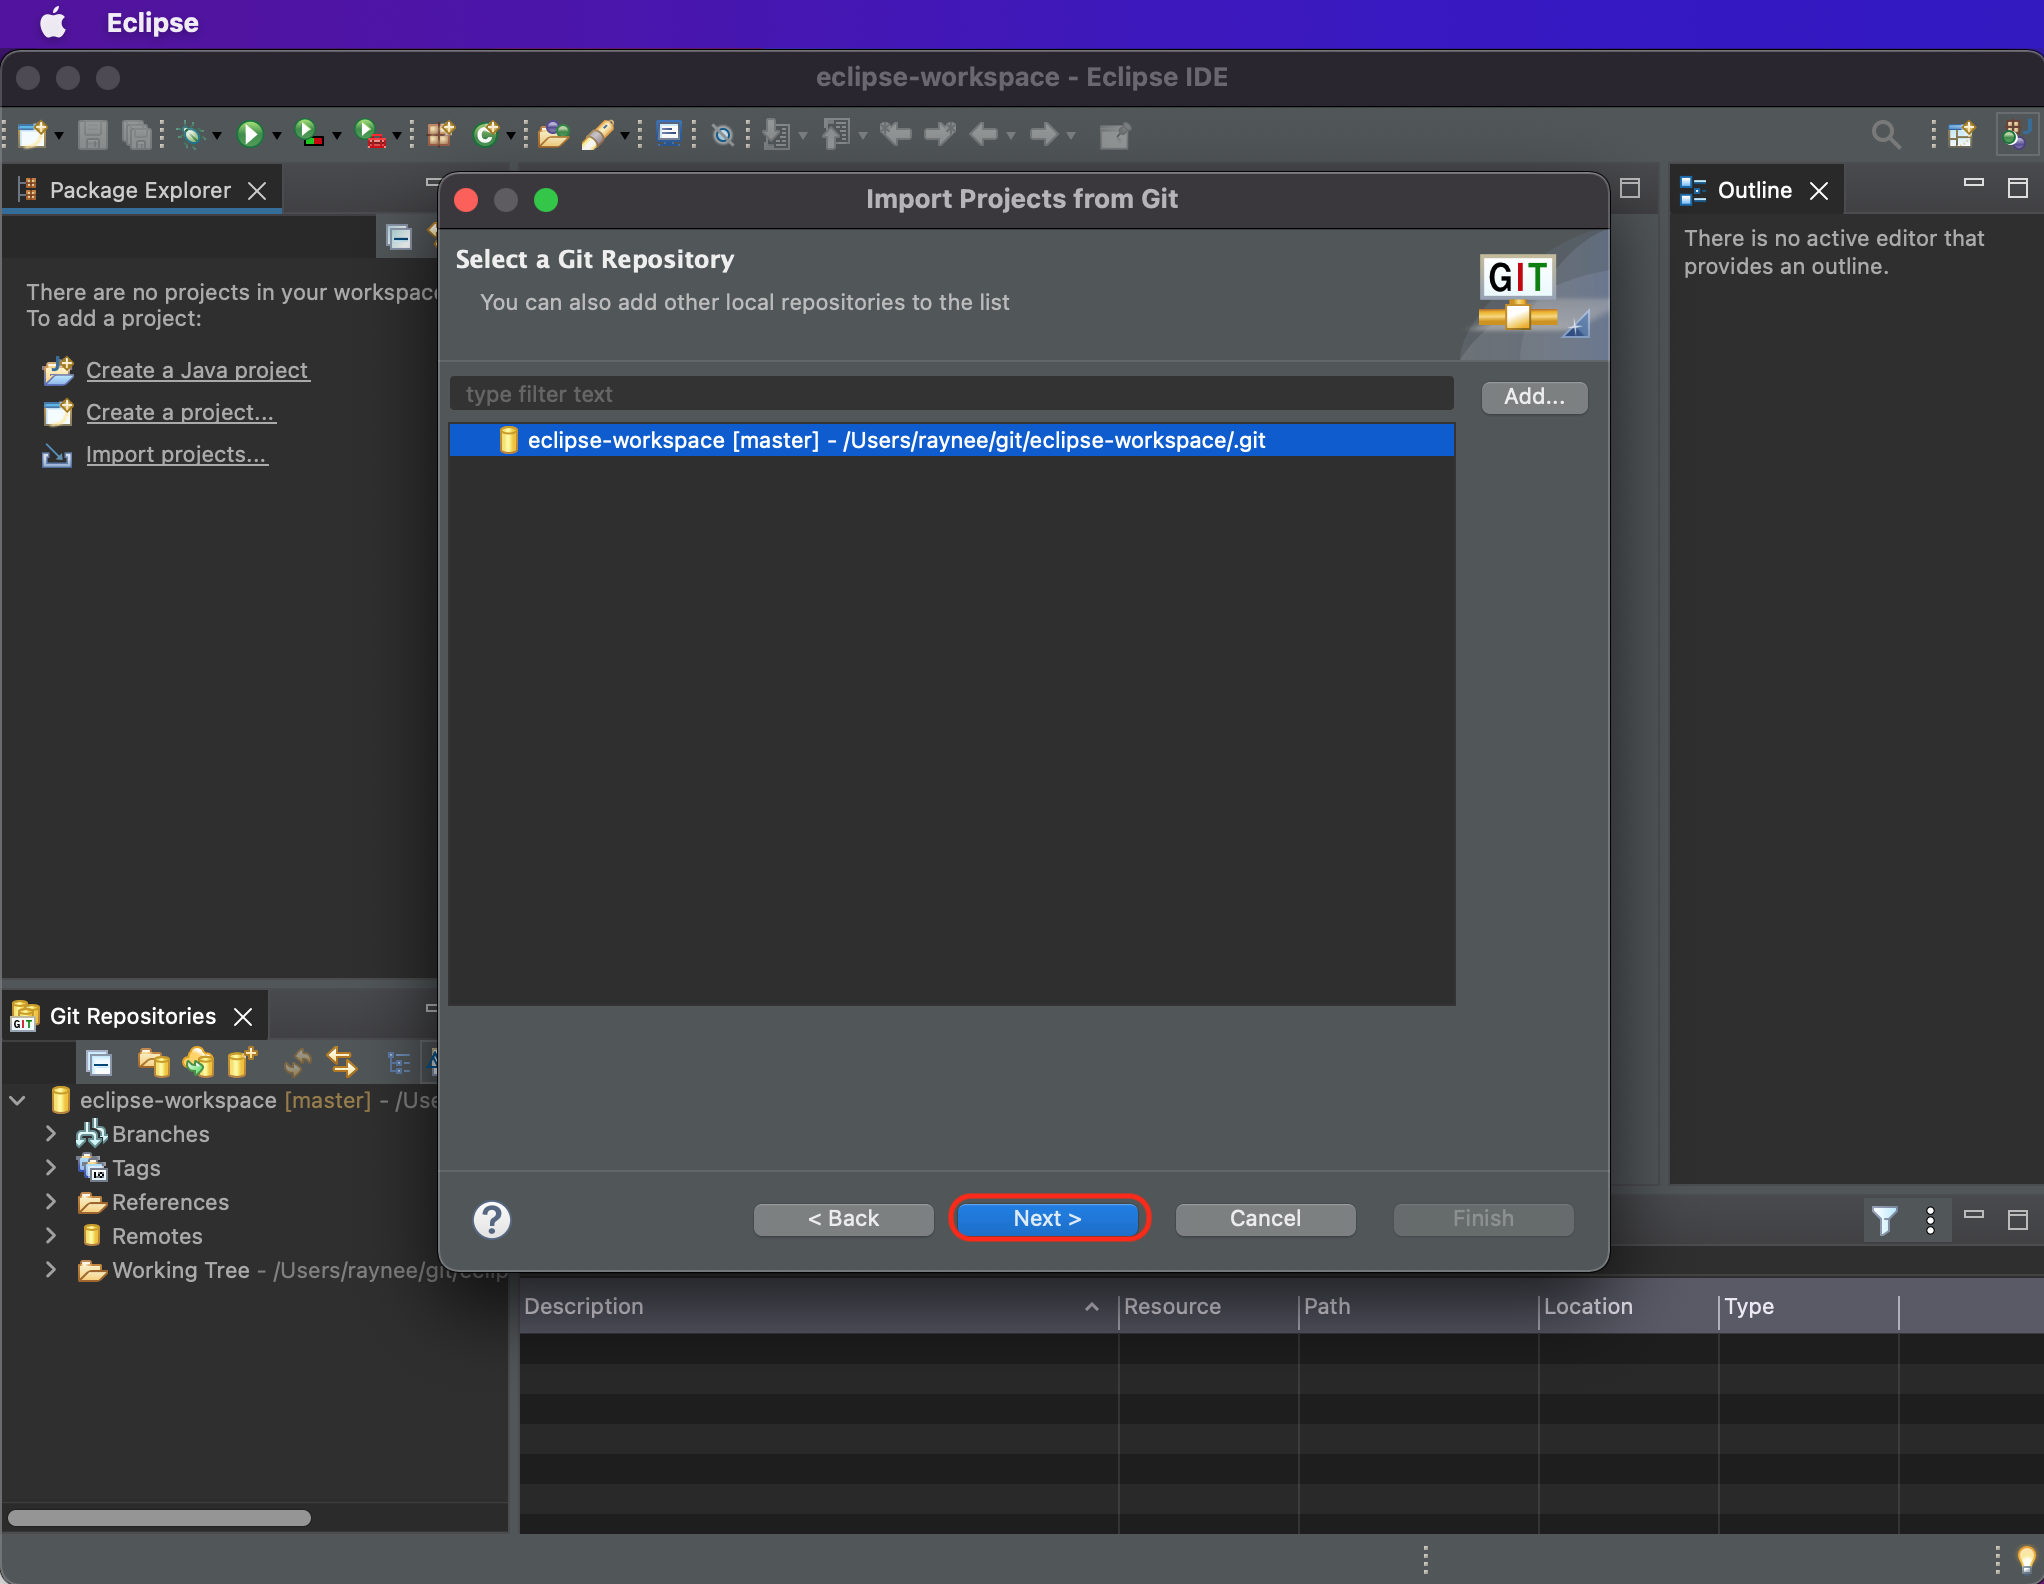Select the Git Repositories tab

coord(132,1016)
